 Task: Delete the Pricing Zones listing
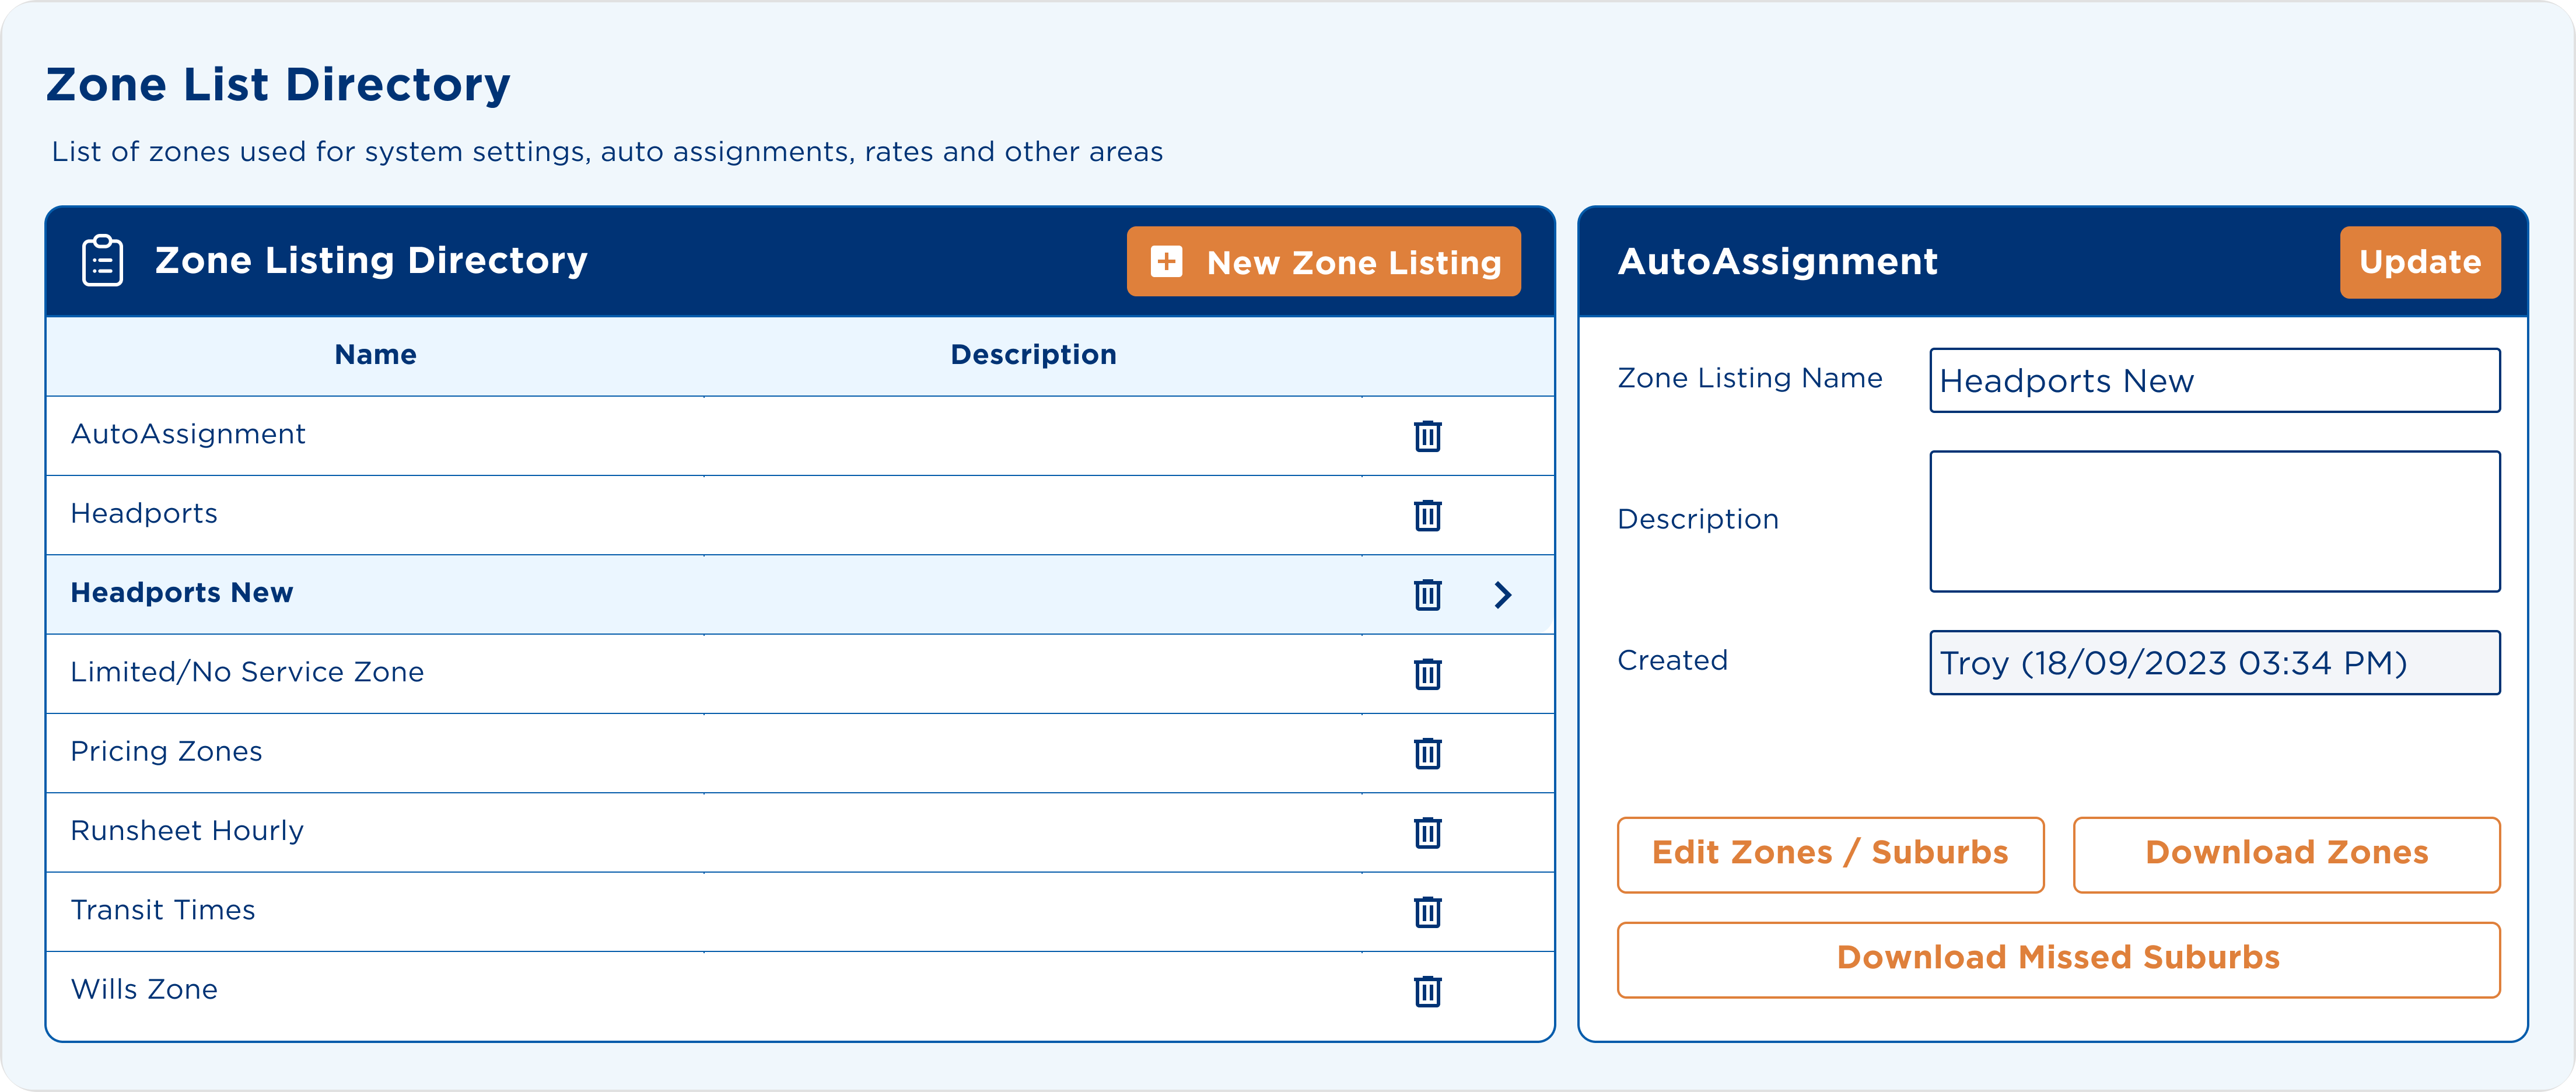1428,753
